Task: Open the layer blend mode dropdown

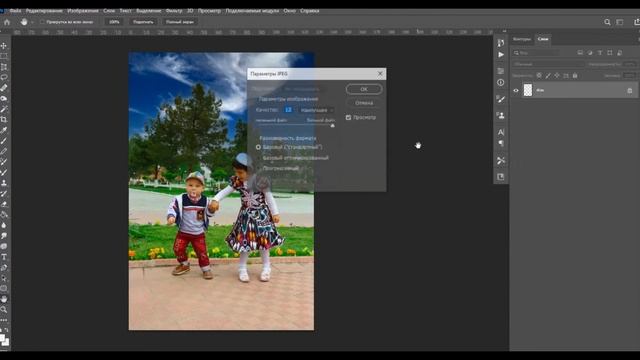Action: 548,64
